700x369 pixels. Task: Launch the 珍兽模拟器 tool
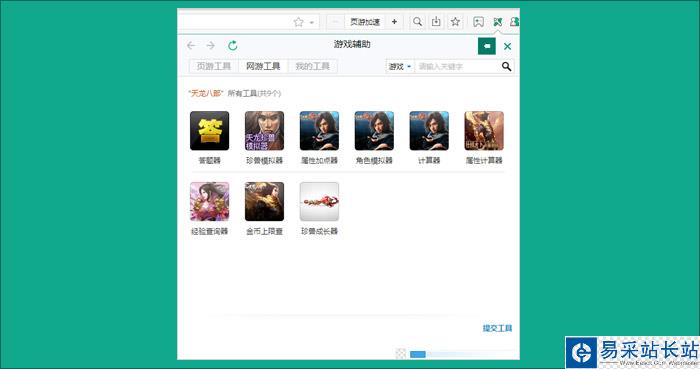264,131
